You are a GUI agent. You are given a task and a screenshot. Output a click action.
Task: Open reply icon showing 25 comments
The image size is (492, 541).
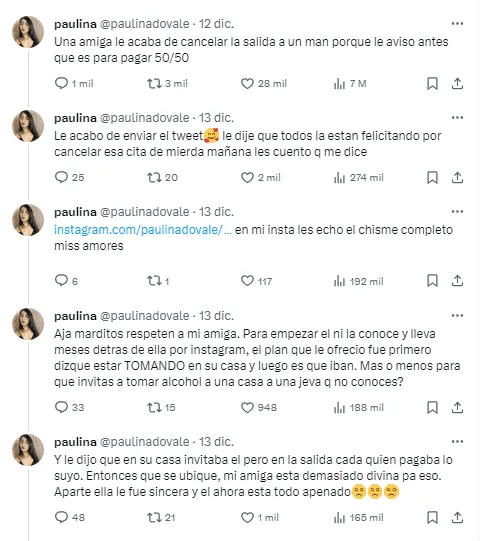click(x=61, y=177)
